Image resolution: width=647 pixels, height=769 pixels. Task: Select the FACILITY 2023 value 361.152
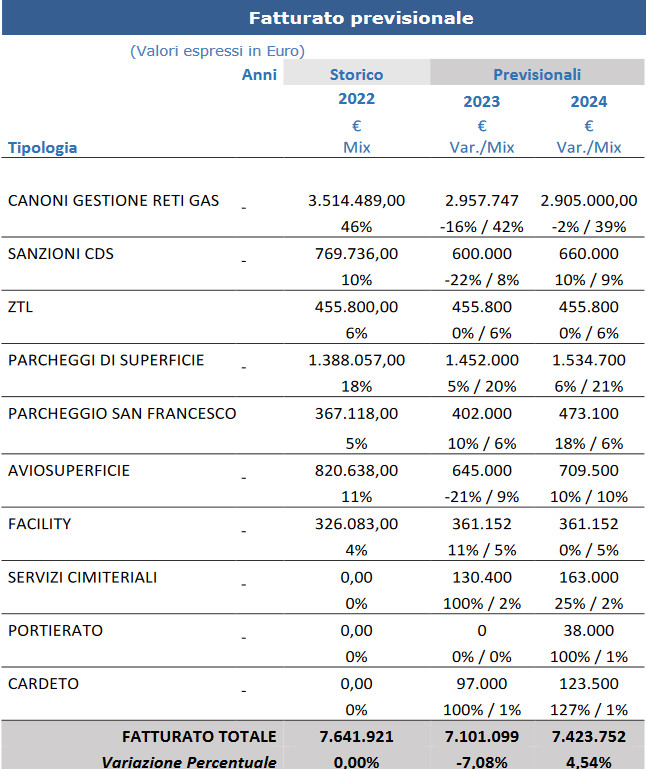point(482,524)
